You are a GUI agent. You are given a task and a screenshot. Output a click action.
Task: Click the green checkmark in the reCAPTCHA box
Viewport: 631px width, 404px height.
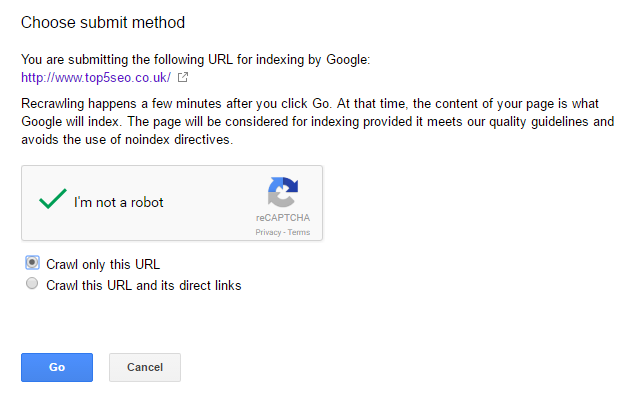[x=53, y=198]
